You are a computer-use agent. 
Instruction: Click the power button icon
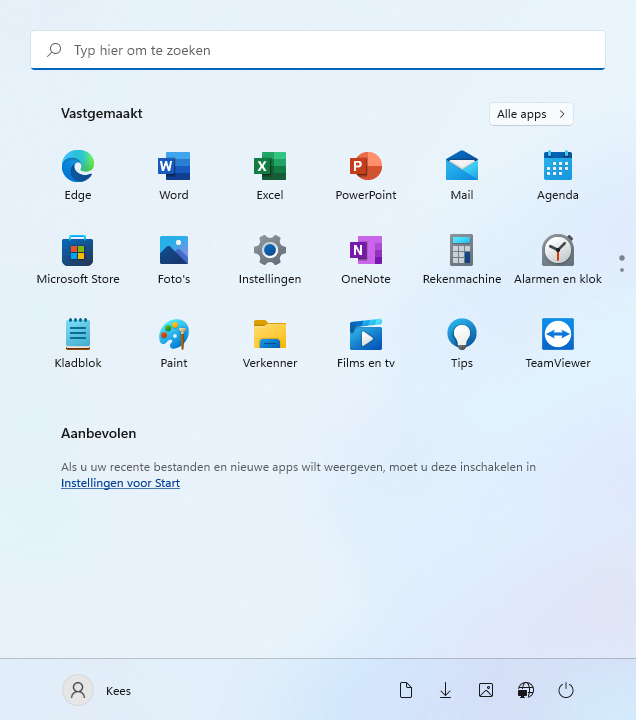pyautogui.click(x=566, y=690)
